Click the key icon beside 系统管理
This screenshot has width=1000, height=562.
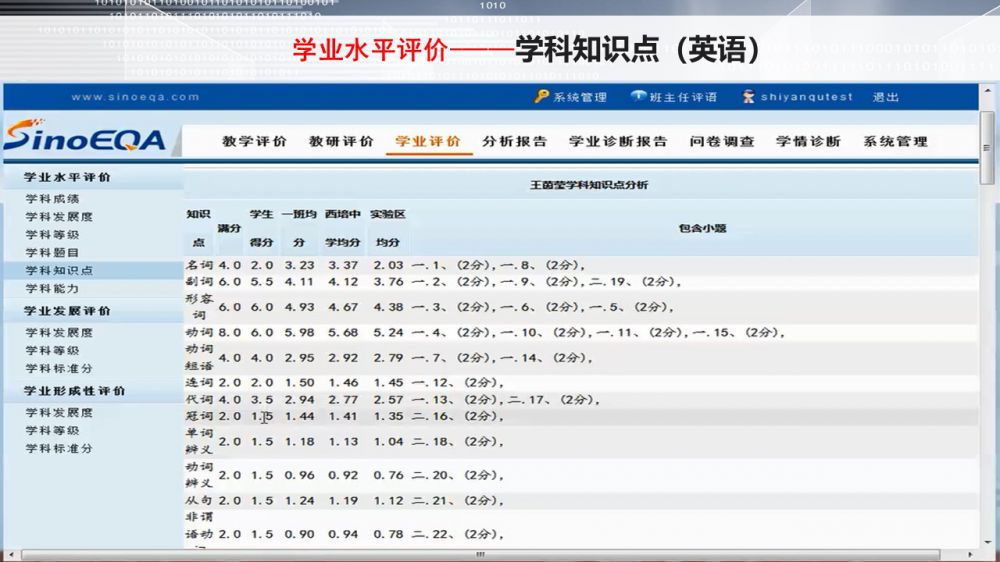(542, 97)
